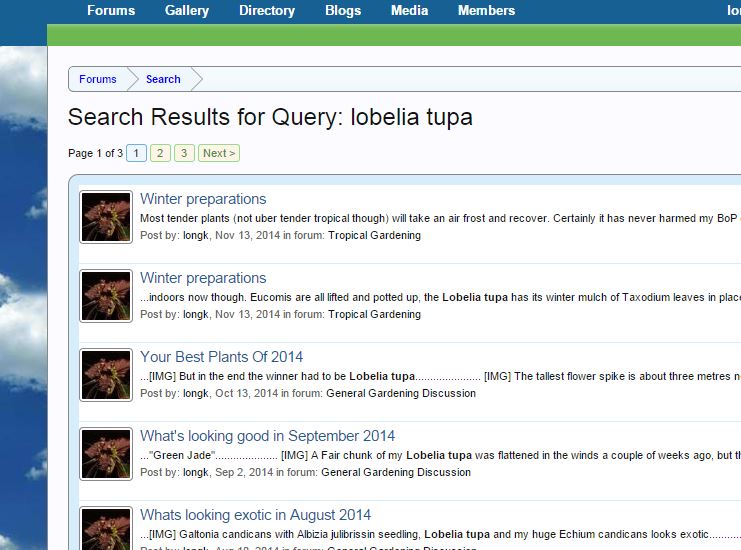Click the Forums breadcrumb link

click(x=98, y=79)
